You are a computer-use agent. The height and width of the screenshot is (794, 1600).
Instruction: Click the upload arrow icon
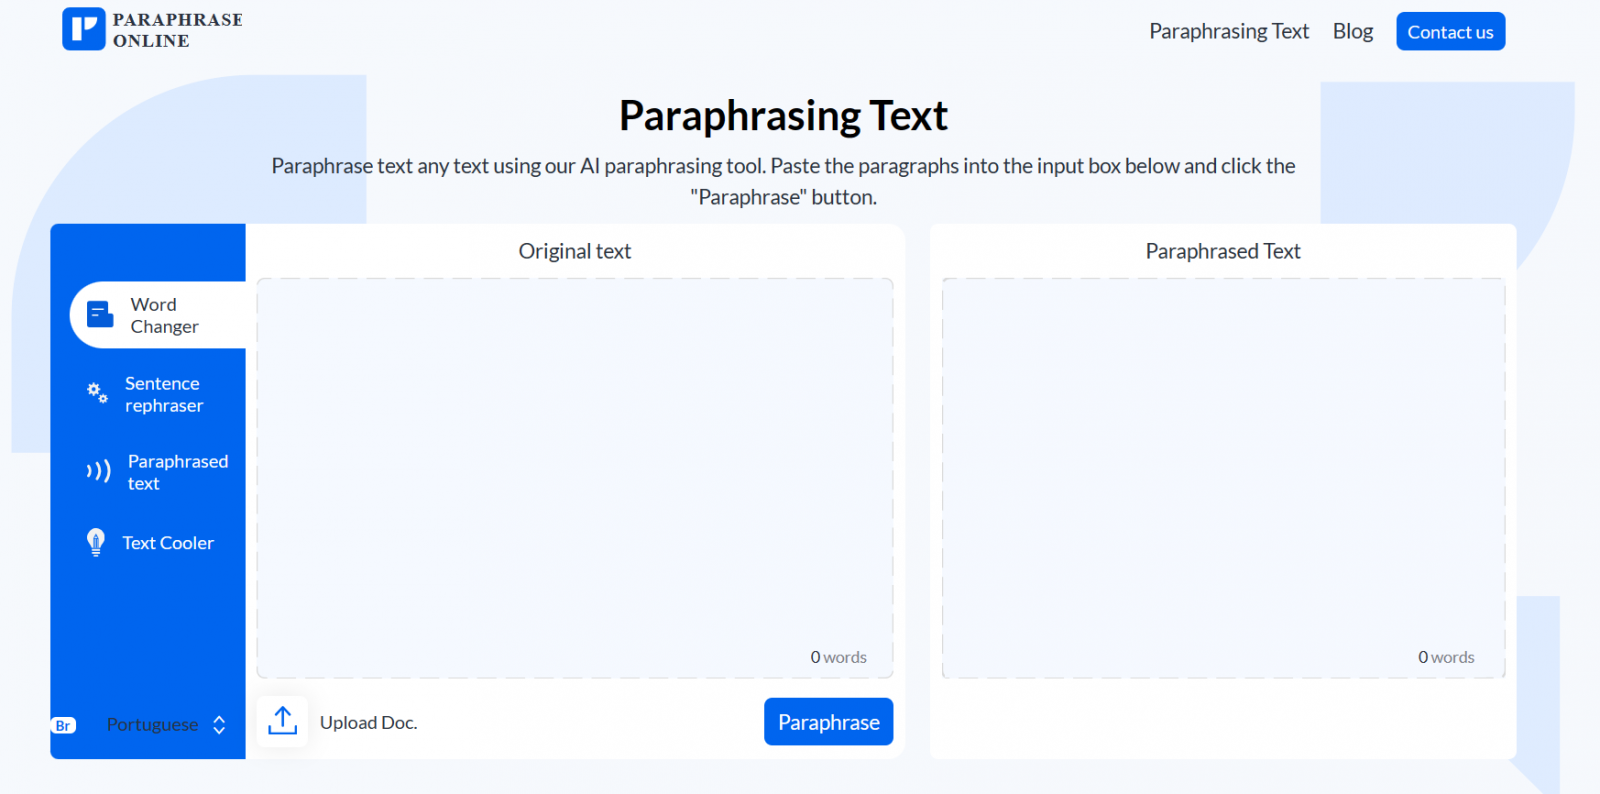point(283,721)
